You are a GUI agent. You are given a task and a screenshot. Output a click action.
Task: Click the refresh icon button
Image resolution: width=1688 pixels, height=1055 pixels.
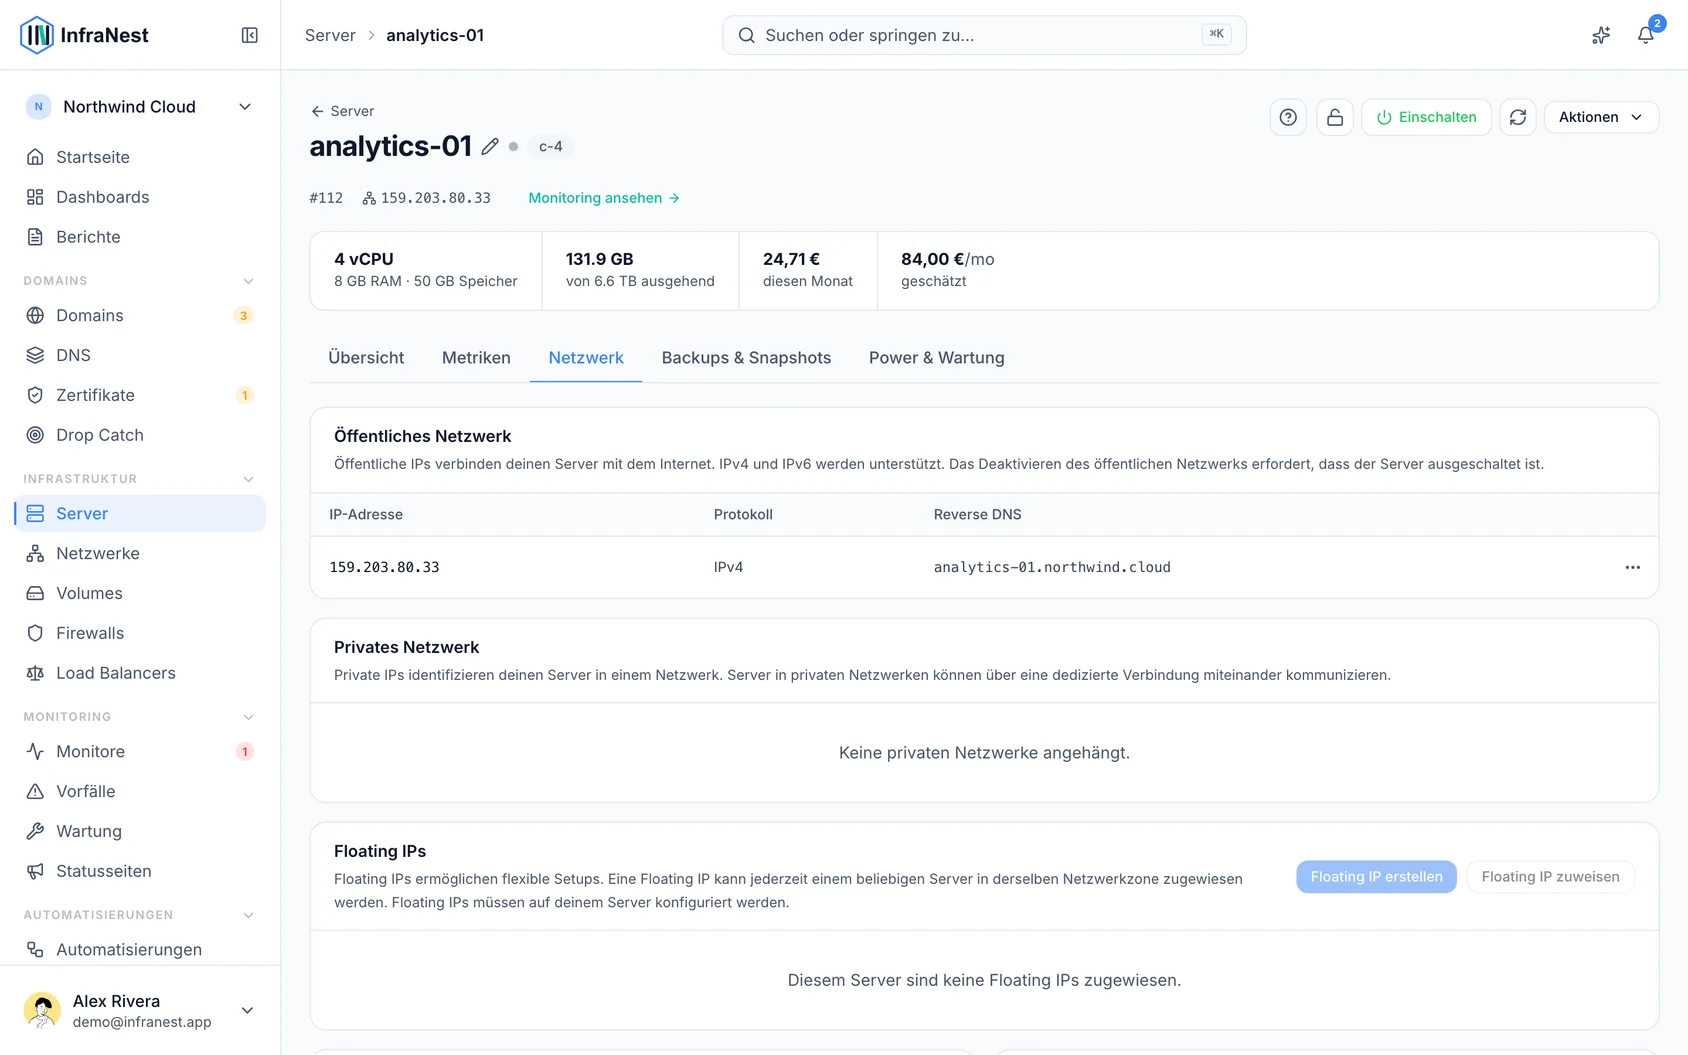pyautogui.click(x=1518, y=117)
